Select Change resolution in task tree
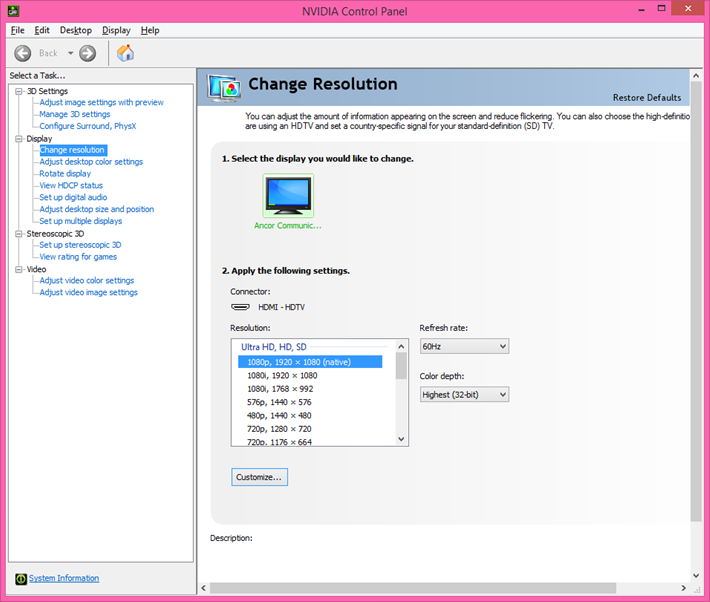Viewport: 710px width, 602px height. pos(72,150)
